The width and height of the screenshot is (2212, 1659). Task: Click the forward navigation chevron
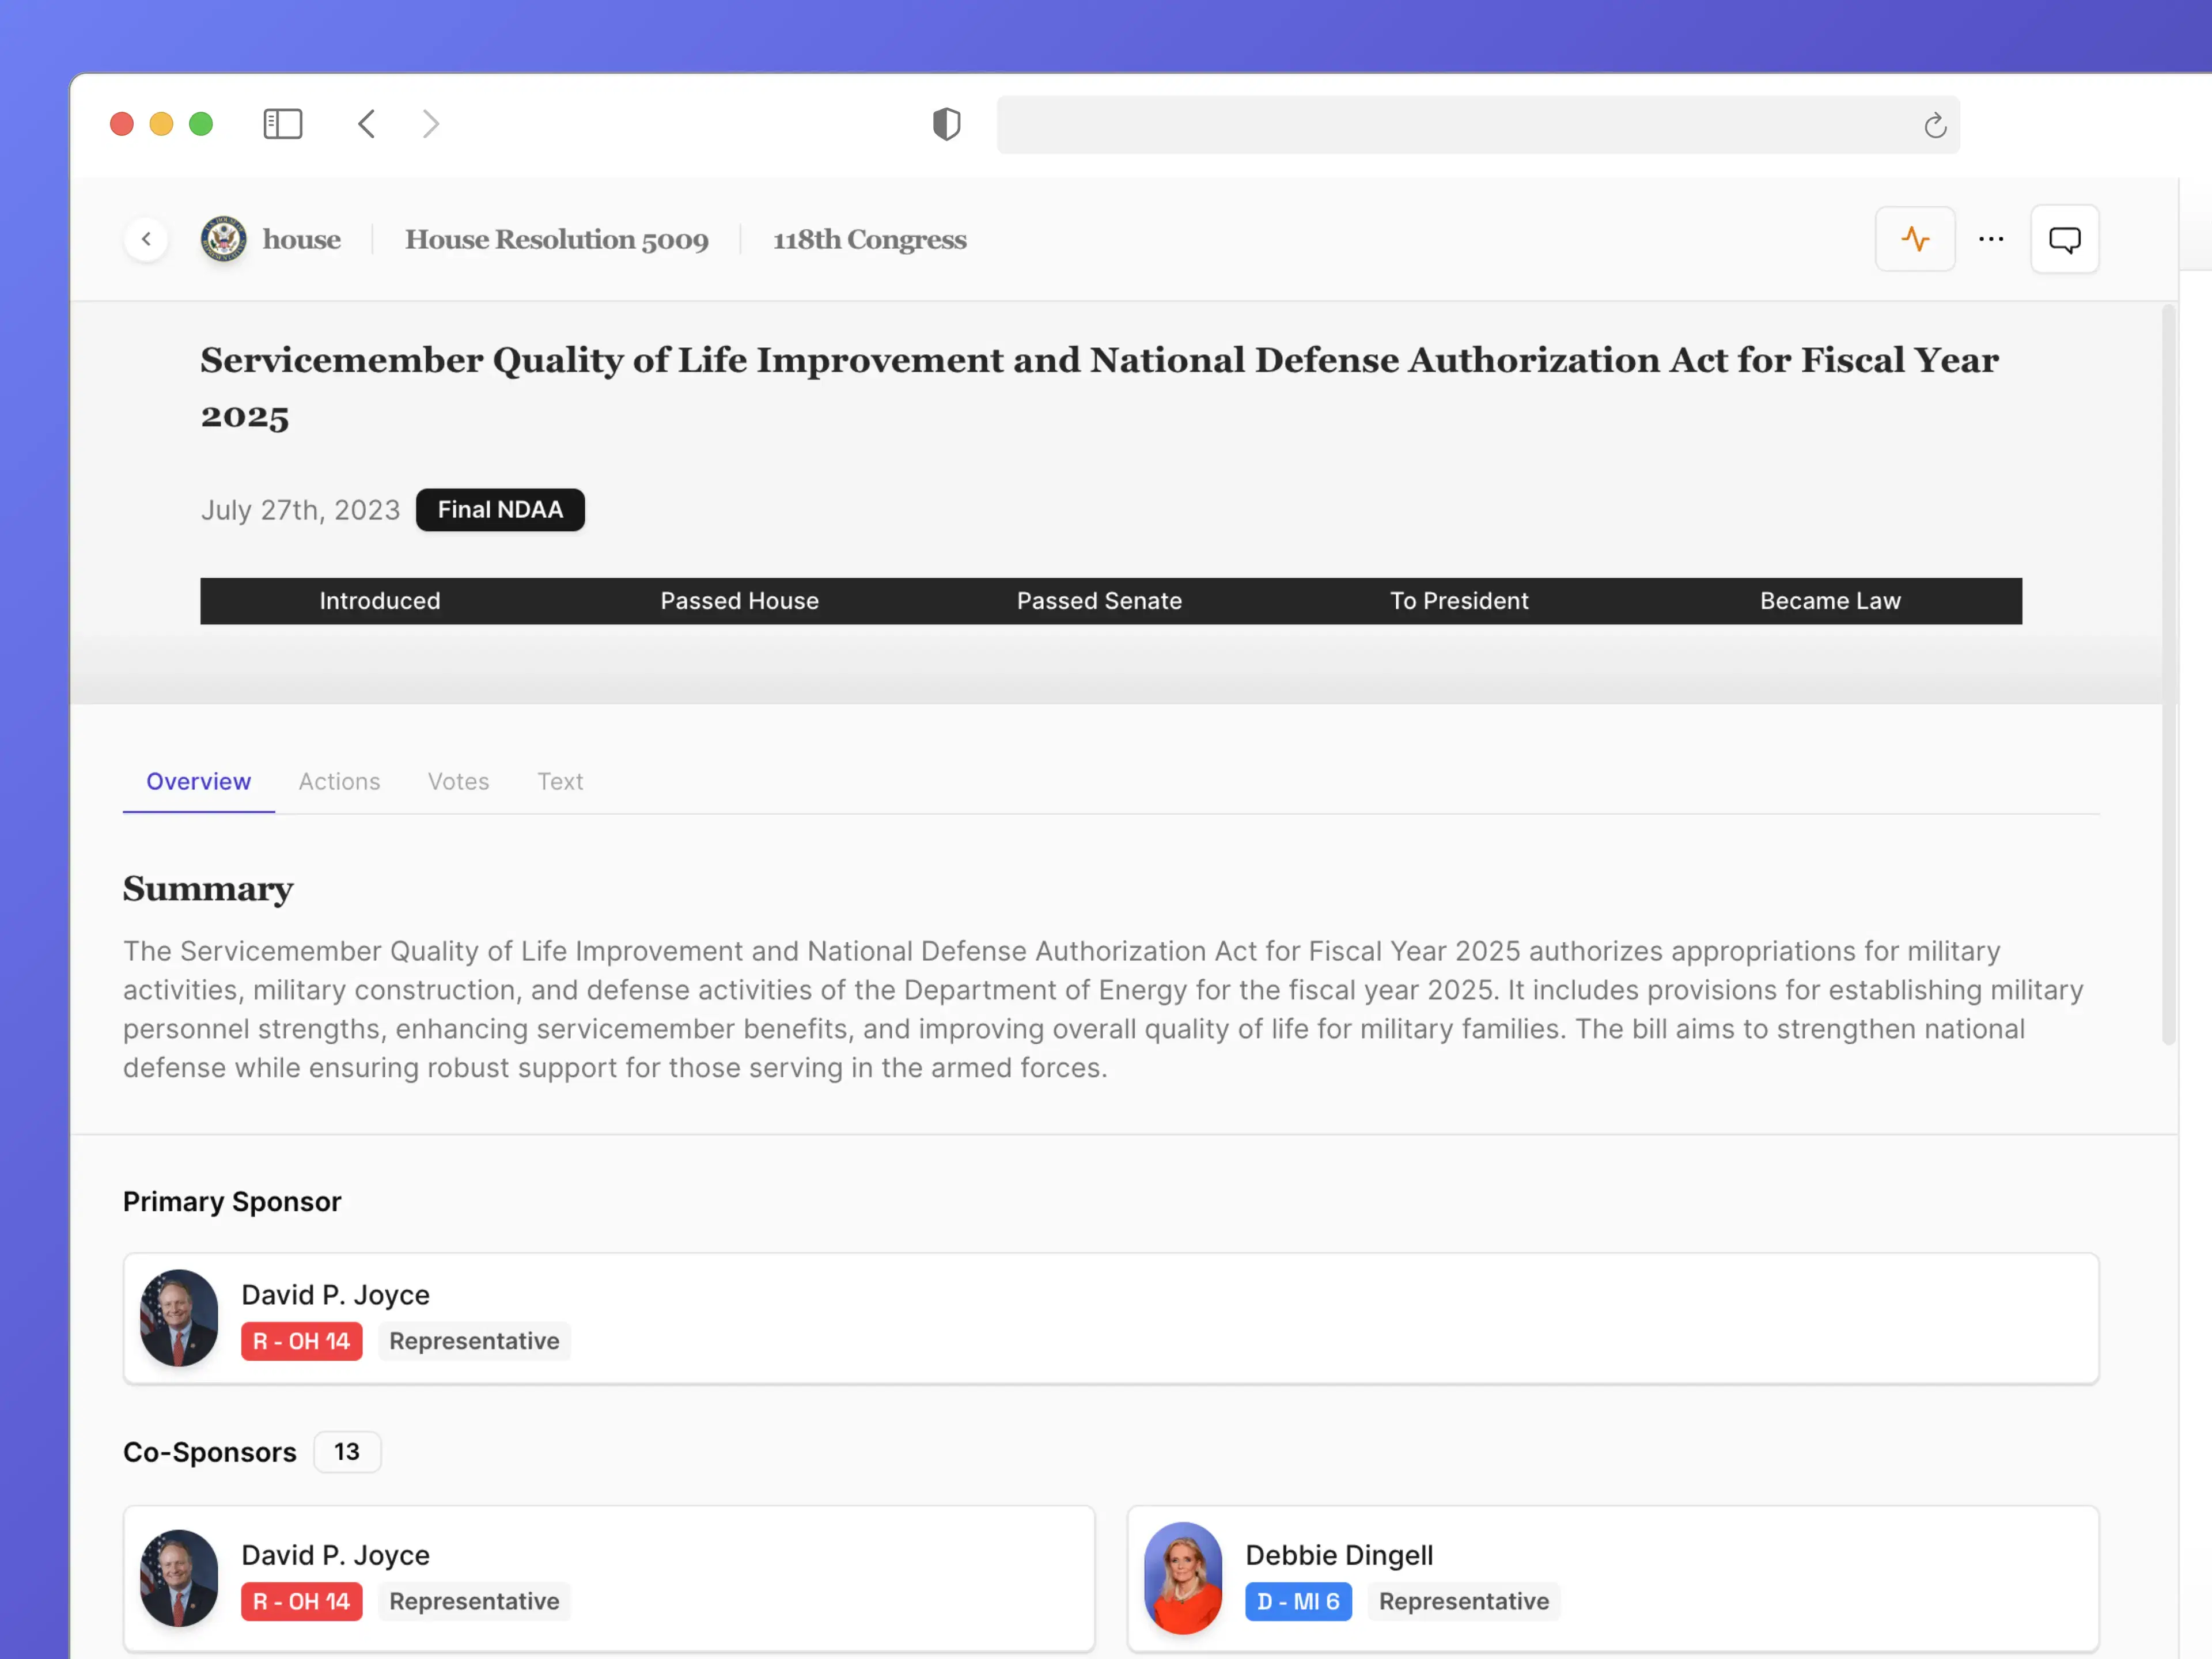pyautogui.click(x=430, y=123)
